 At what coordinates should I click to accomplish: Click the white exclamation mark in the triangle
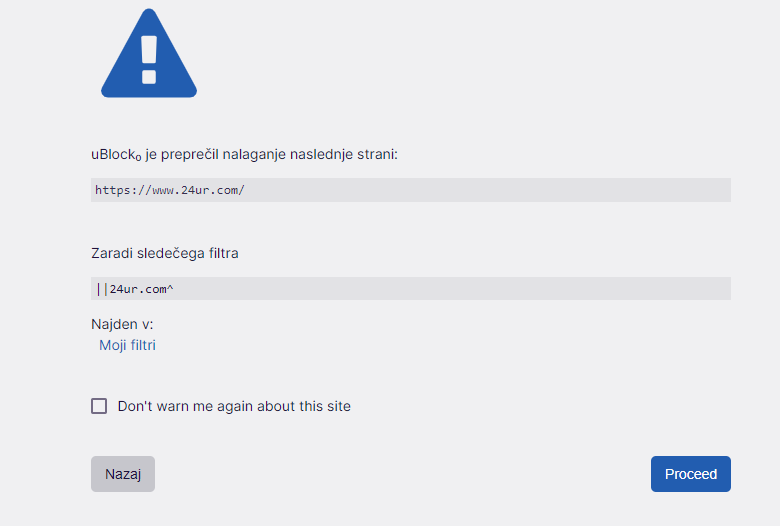point(149,59)
